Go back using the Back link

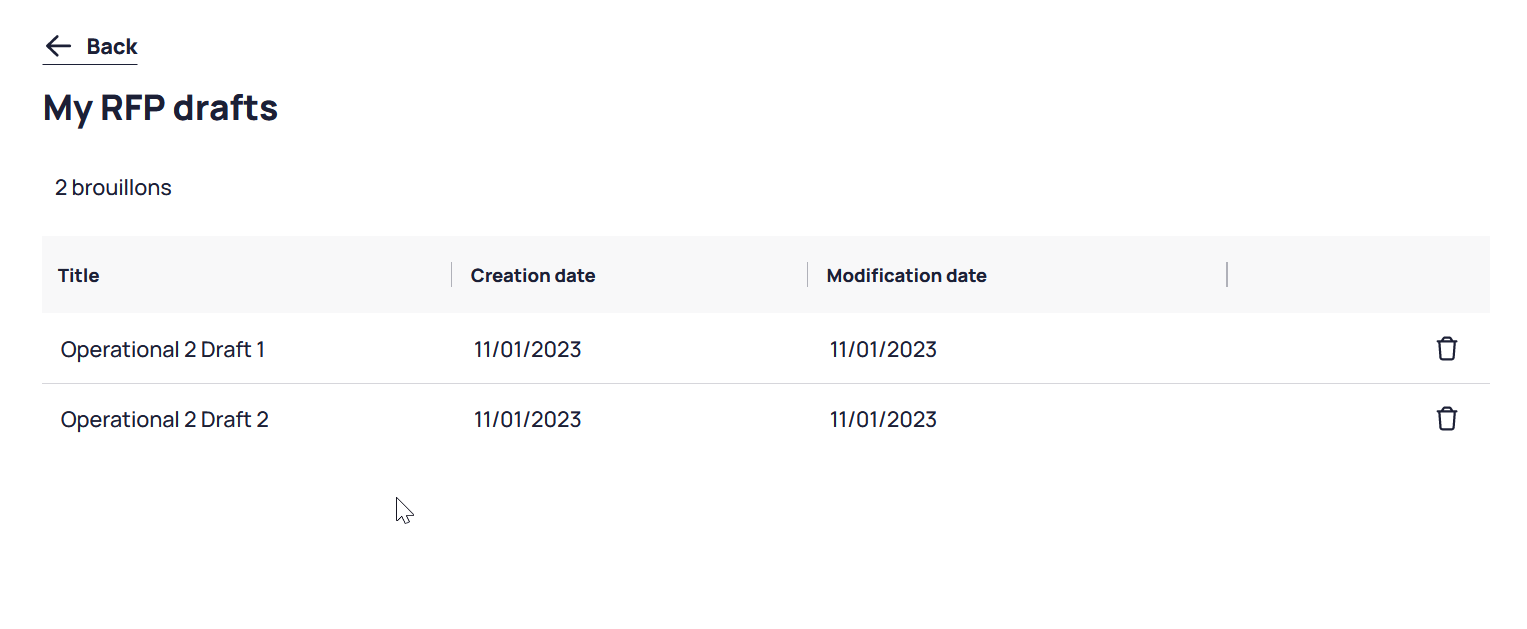point(90,46)
